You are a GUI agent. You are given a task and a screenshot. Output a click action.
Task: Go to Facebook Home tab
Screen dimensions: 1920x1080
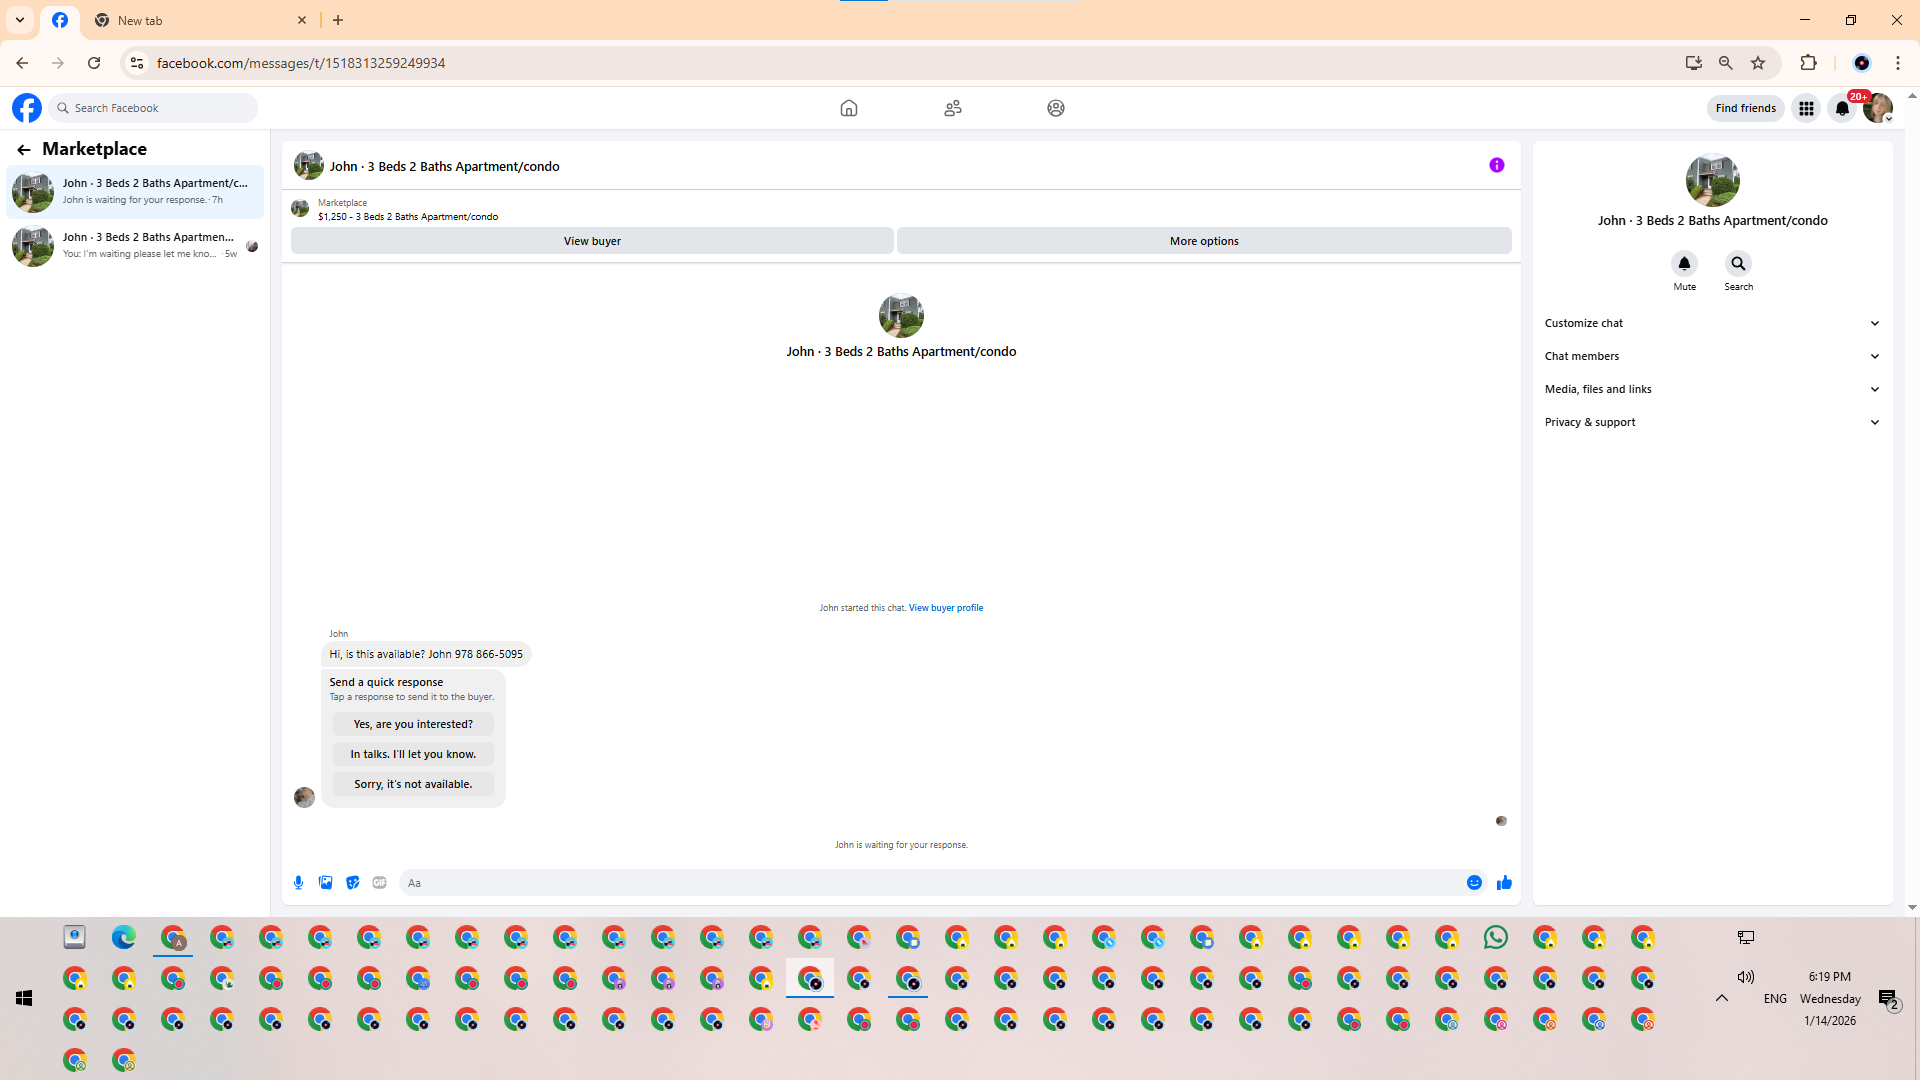[x=848, y=108]
